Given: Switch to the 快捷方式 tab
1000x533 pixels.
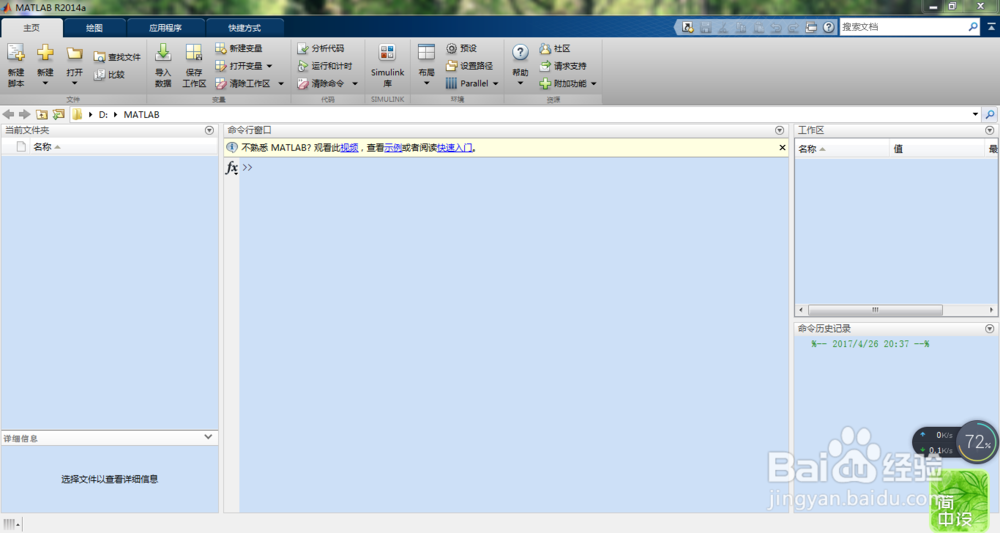Looking at the screenshot, I should (x=244, y=27).
